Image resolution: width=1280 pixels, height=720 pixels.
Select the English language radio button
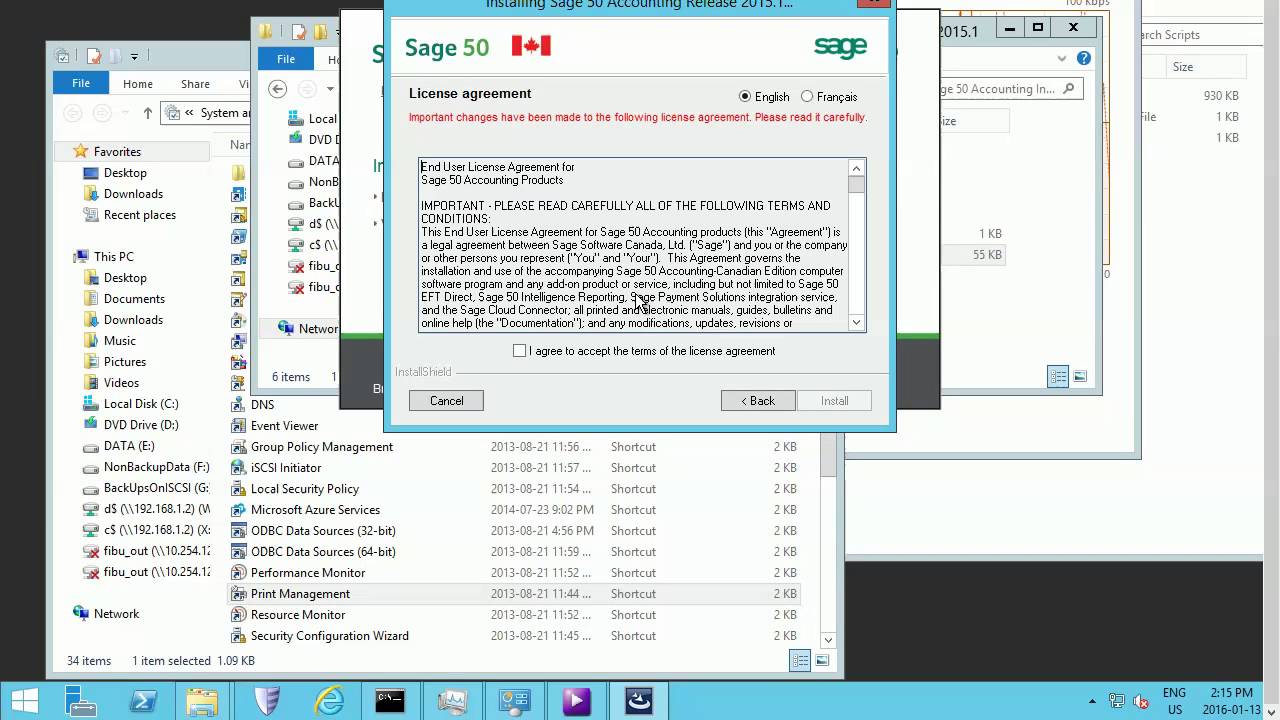click(745, 97)
